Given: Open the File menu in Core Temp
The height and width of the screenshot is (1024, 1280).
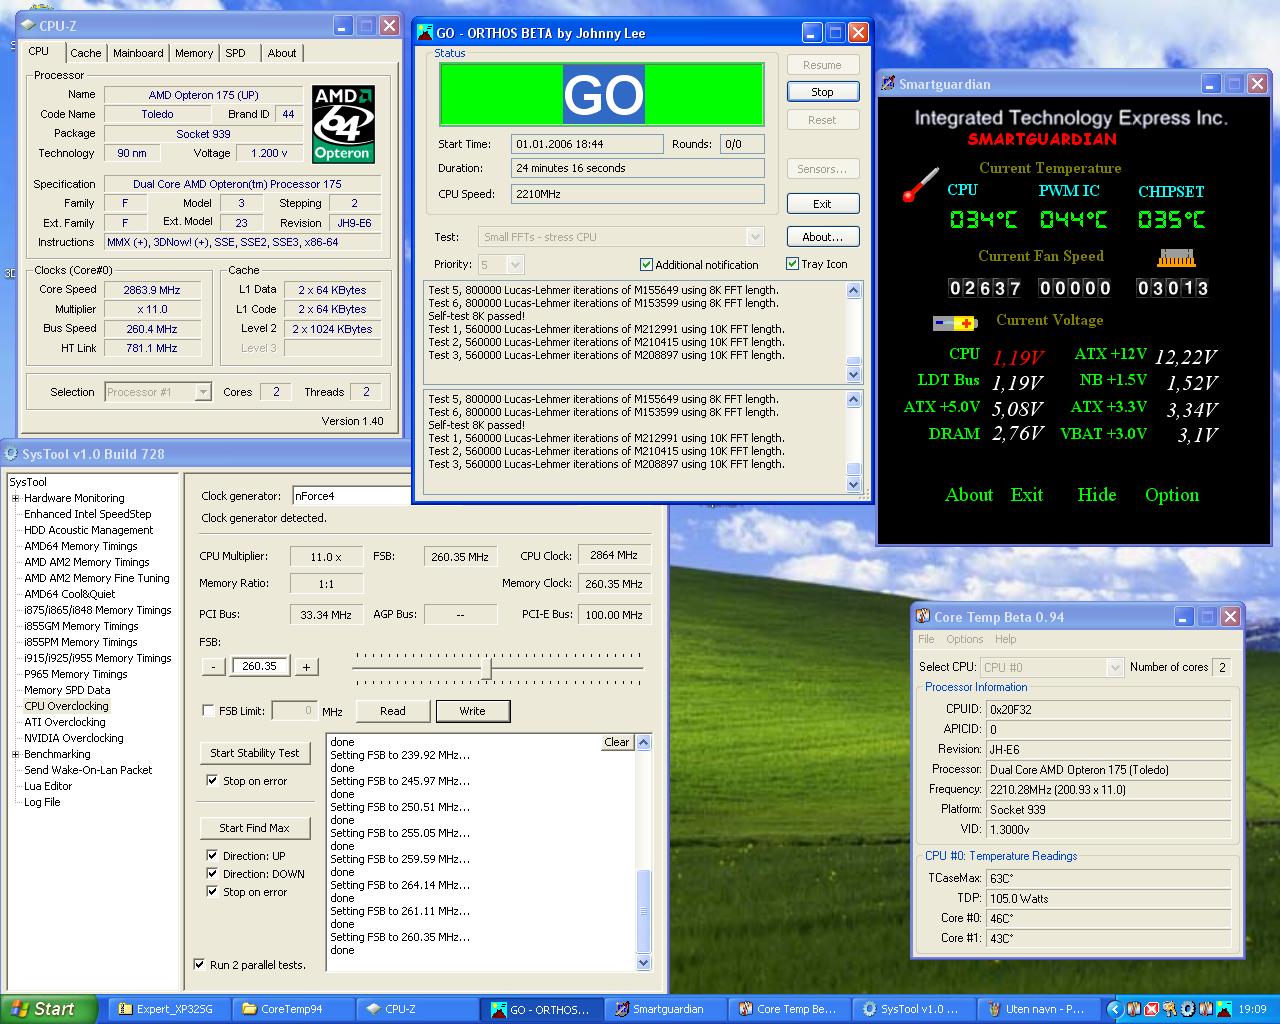Looking at the screenshot, I should click(926, 639).
